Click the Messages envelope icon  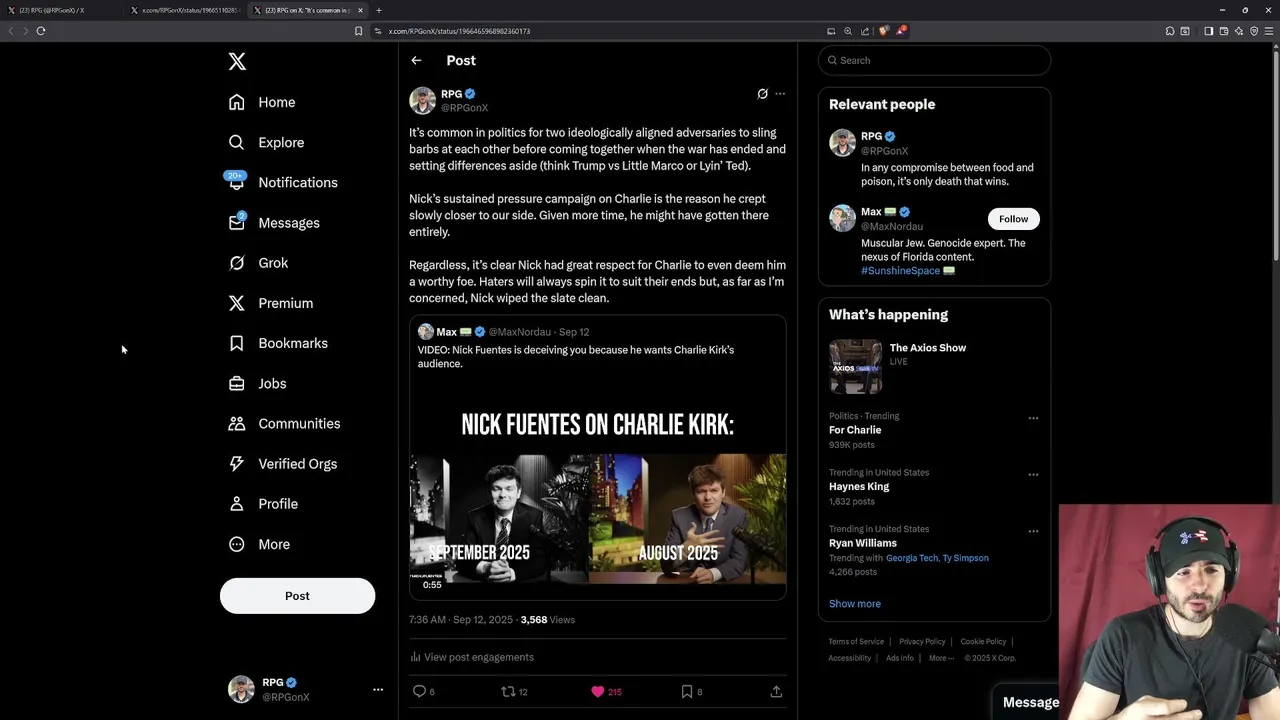pyautogui.click(x=236, y=223)
